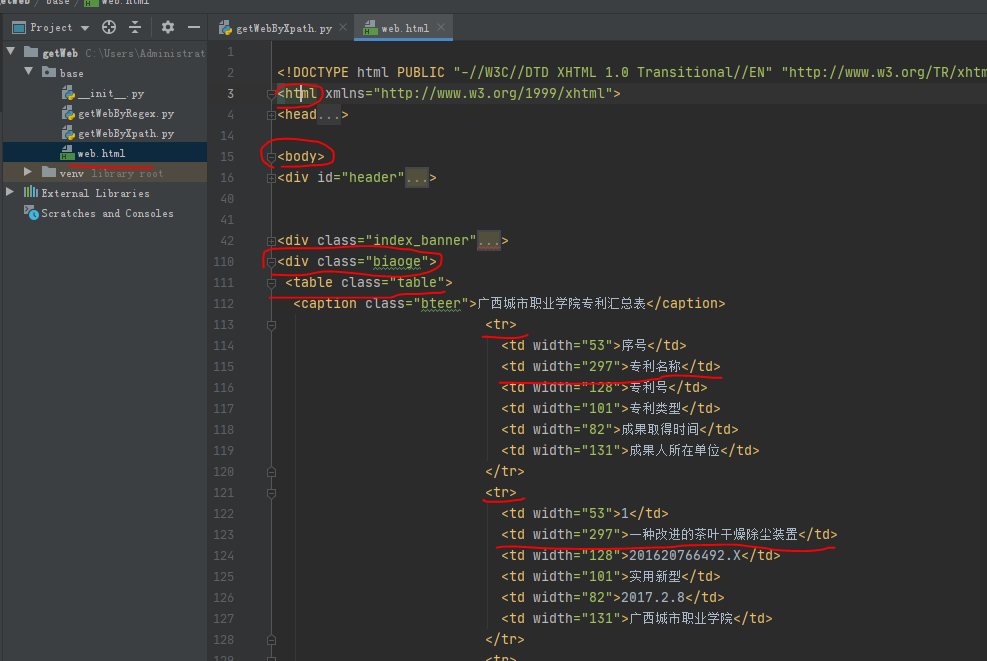Close the getWebByXpath.py editor tab
The width and height of the screenshot is (987, 661).
343,28
